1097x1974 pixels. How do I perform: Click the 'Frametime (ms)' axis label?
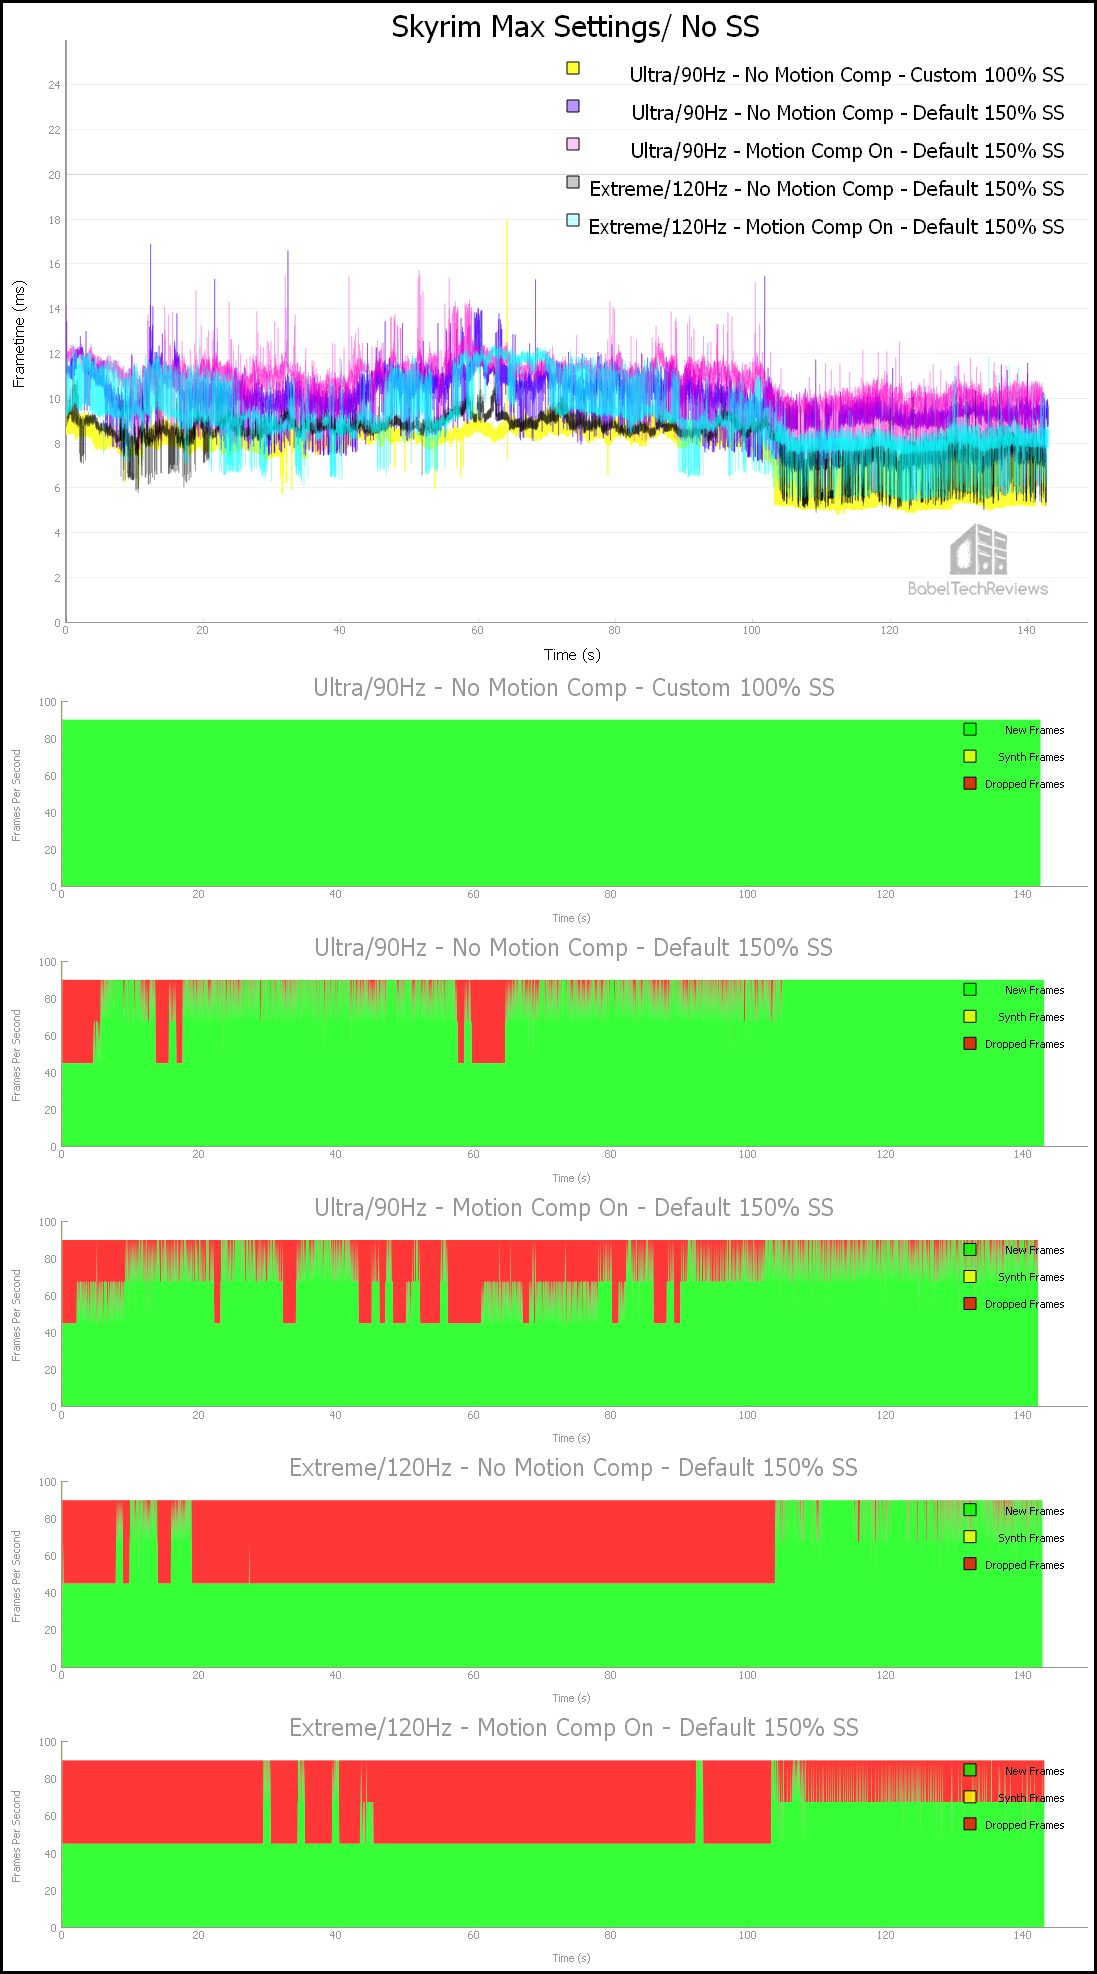[x=19, y=334]
